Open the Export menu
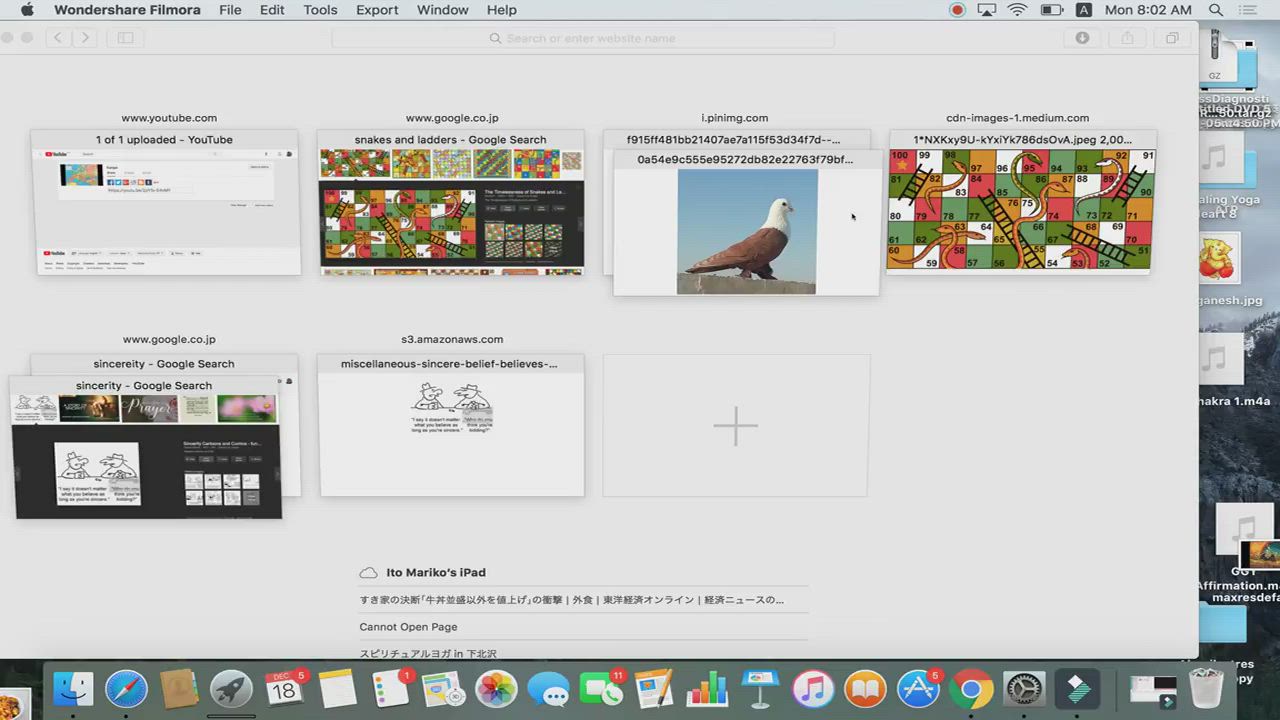 point(377,10)
